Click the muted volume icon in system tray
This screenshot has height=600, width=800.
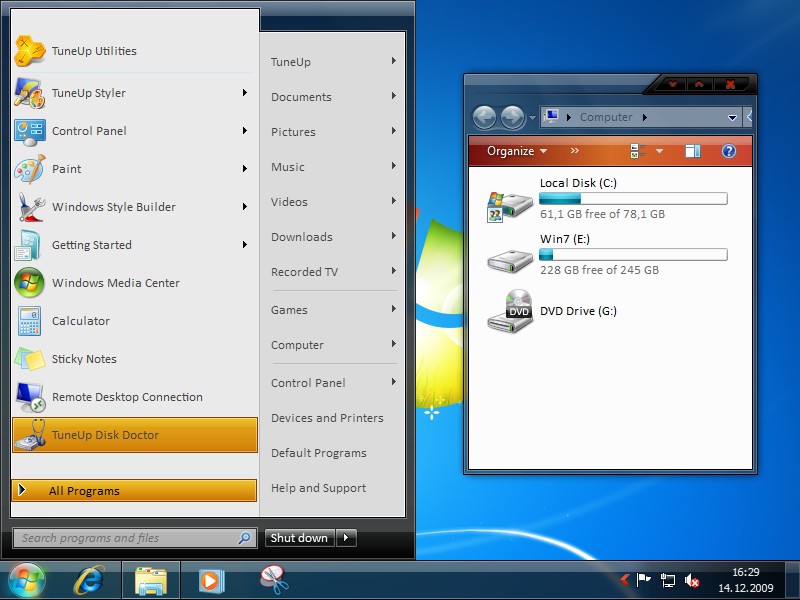(x=691, y=580)
